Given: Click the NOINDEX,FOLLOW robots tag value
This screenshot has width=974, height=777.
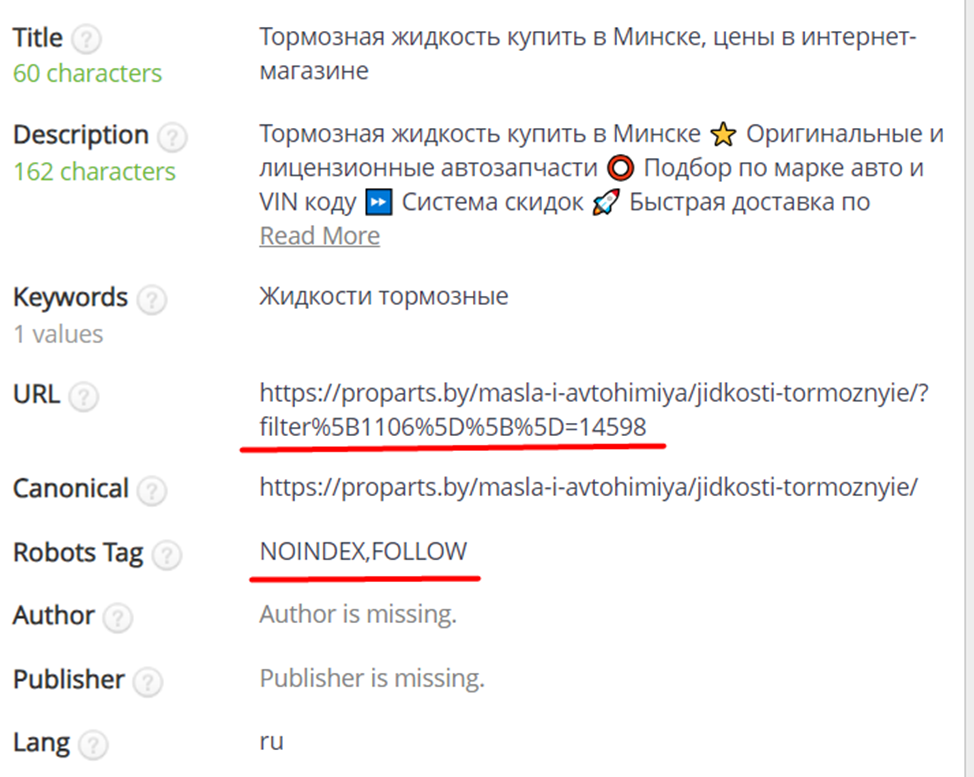Looking at the screenshot, I should (363, 551).
